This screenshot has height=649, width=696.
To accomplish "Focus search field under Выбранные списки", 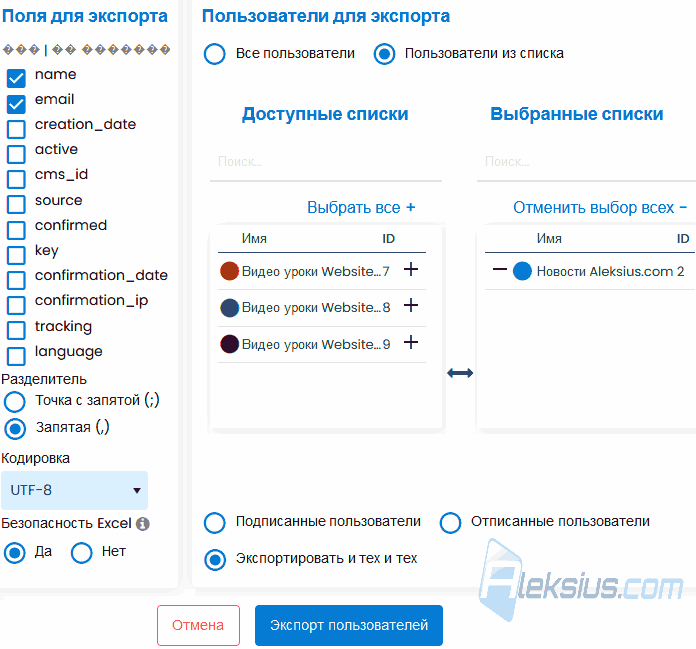I will click(x=586, y=162).
